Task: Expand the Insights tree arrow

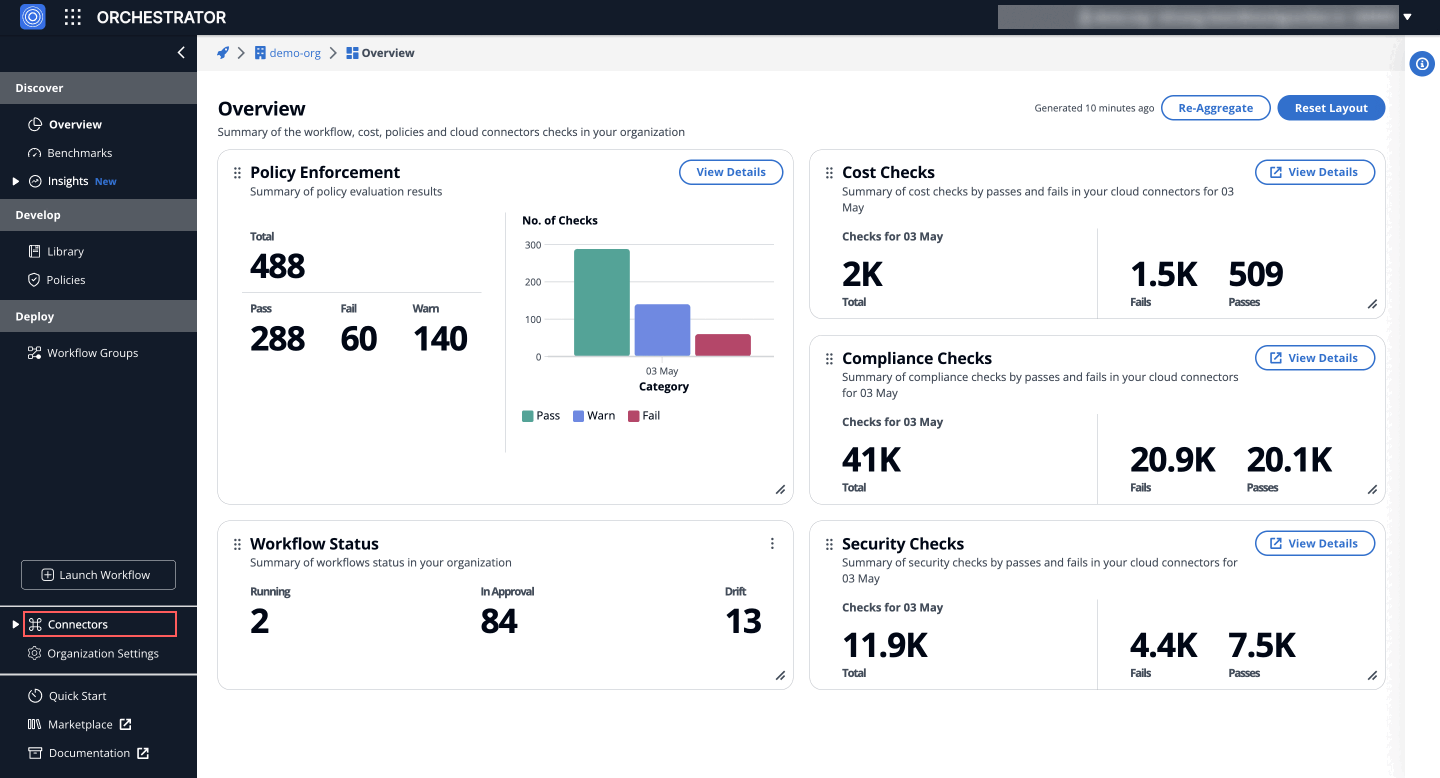Action: 15,181
